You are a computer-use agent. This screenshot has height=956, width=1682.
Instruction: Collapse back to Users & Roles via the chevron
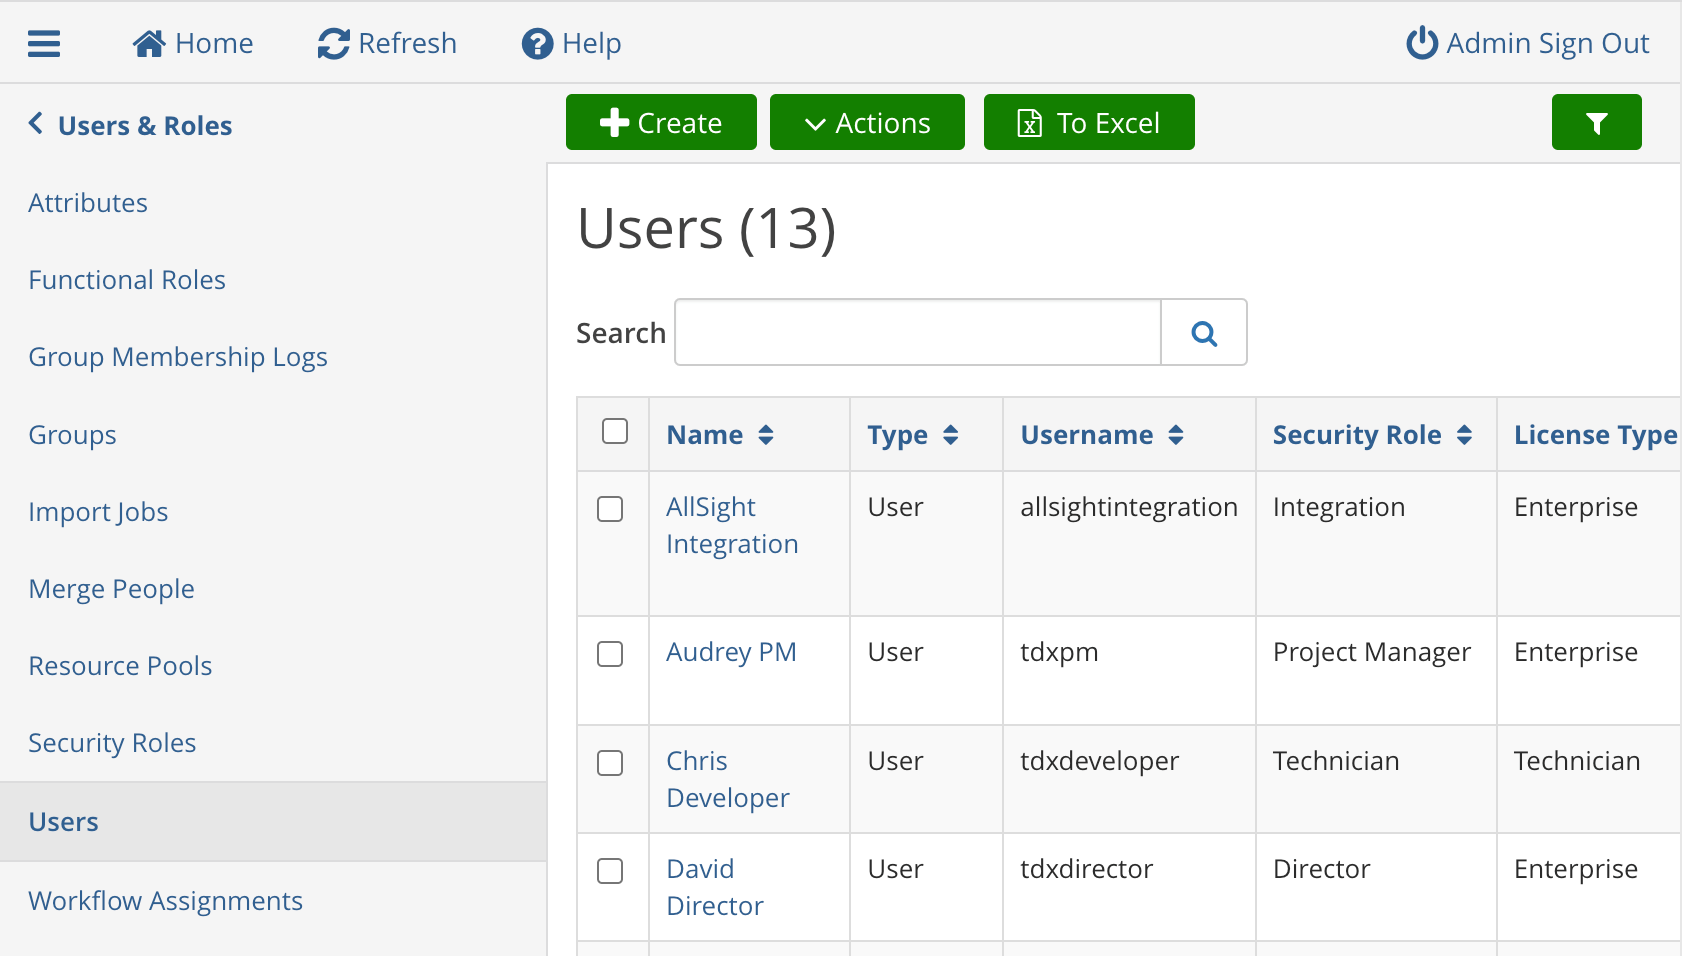click(36, 122)
